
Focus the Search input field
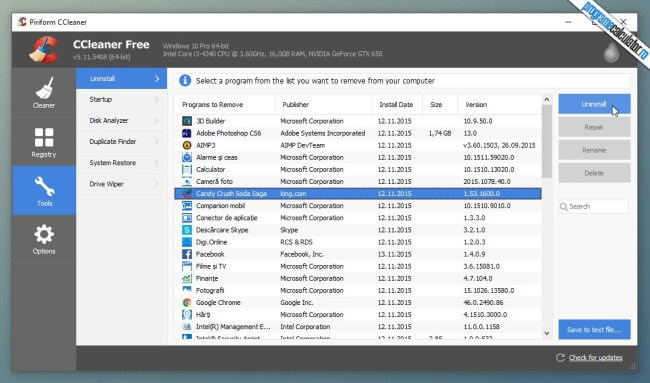pos(594,206)
